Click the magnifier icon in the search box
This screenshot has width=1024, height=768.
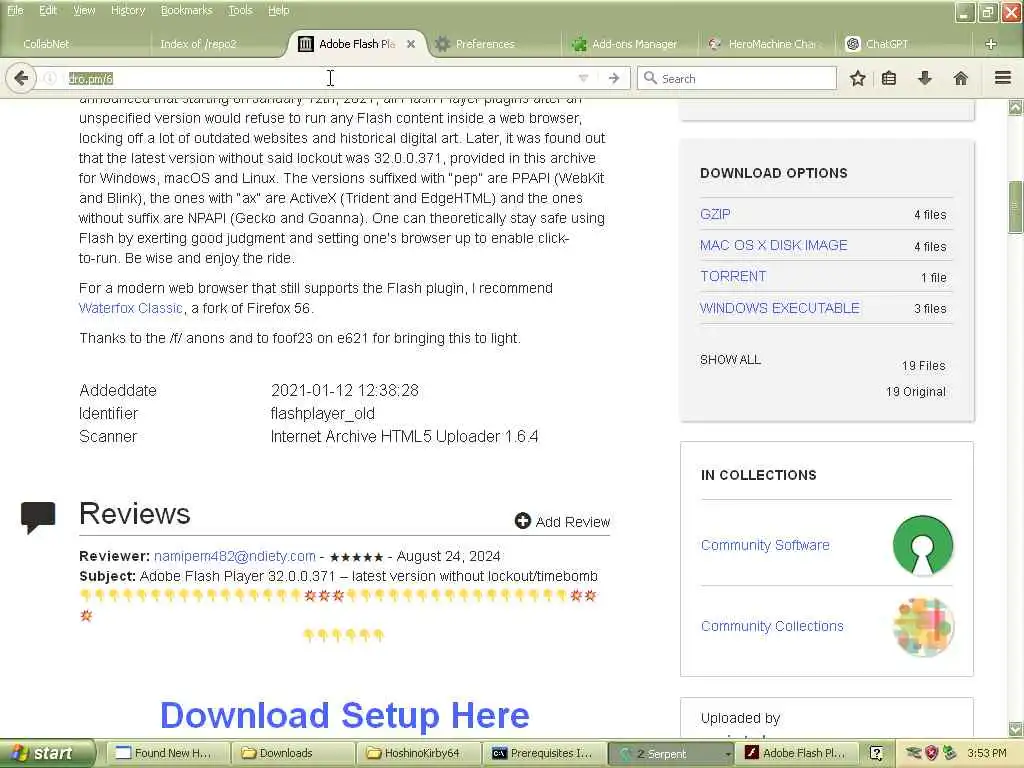(x=650, y=78)
